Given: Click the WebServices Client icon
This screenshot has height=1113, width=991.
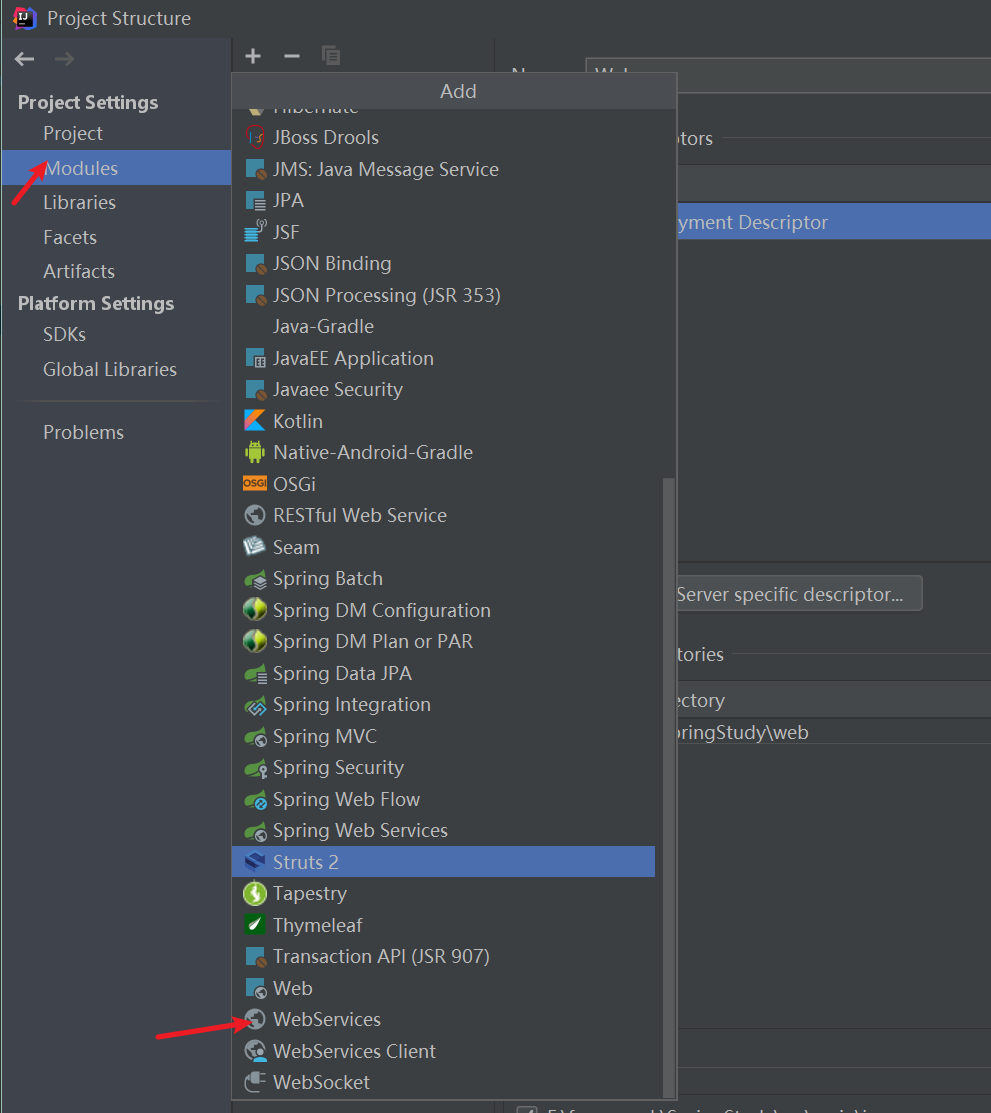Looking at the screenshot, I should coord(255,1051).
